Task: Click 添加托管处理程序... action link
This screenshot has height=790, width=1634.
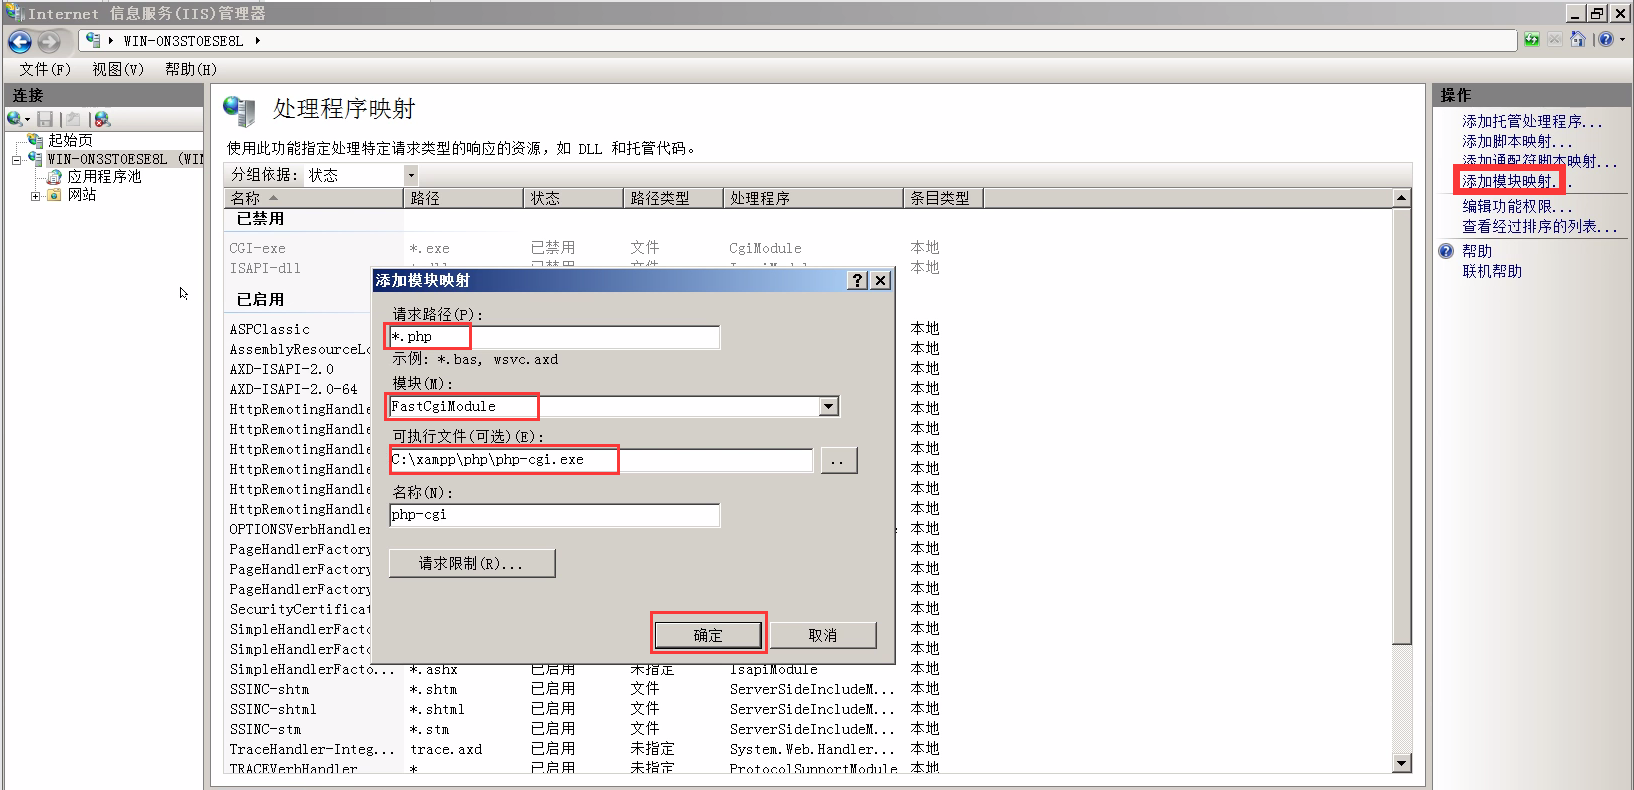Action: coord(1532,121)
